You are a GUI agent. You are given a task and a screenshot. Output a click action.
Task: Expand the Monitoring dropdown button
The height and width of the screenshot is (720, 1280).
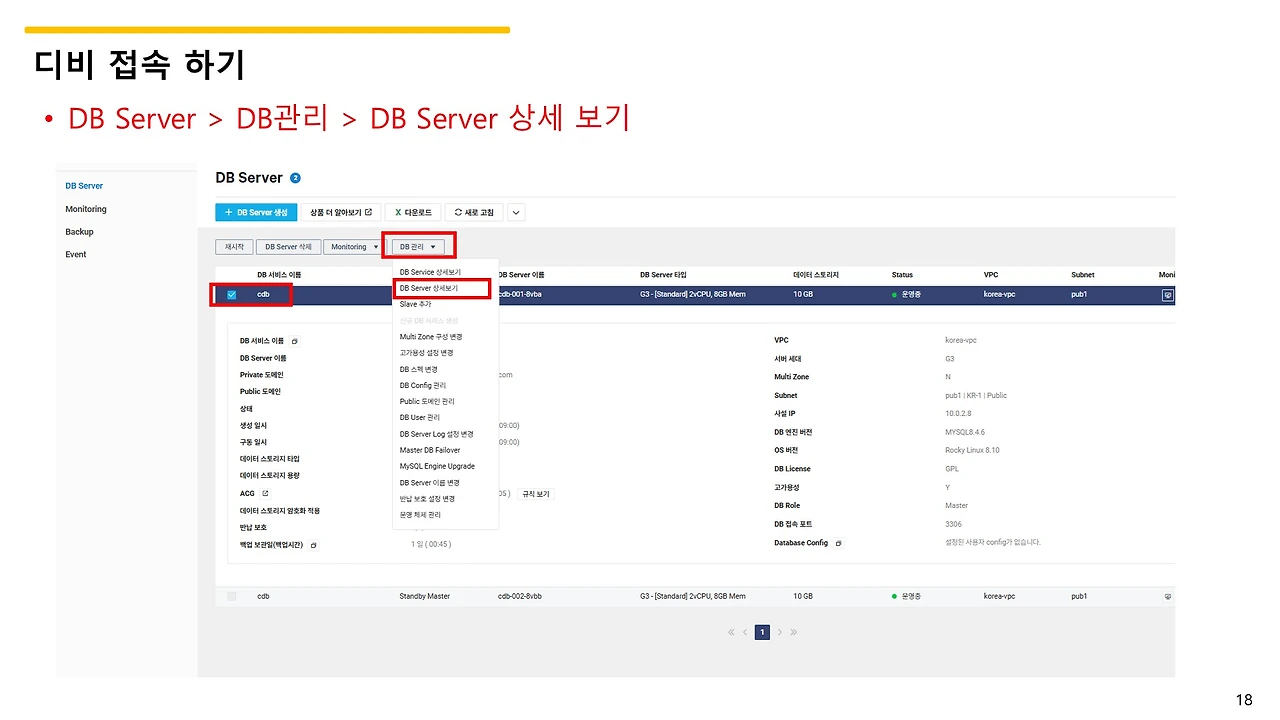coord(355,246)
